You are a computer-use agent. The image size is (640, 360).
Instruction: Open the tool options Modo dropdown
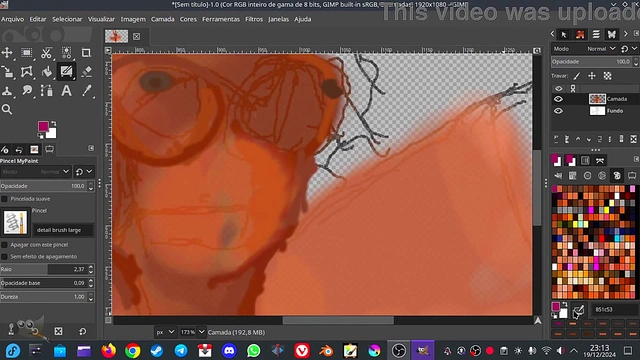point(36,172)
